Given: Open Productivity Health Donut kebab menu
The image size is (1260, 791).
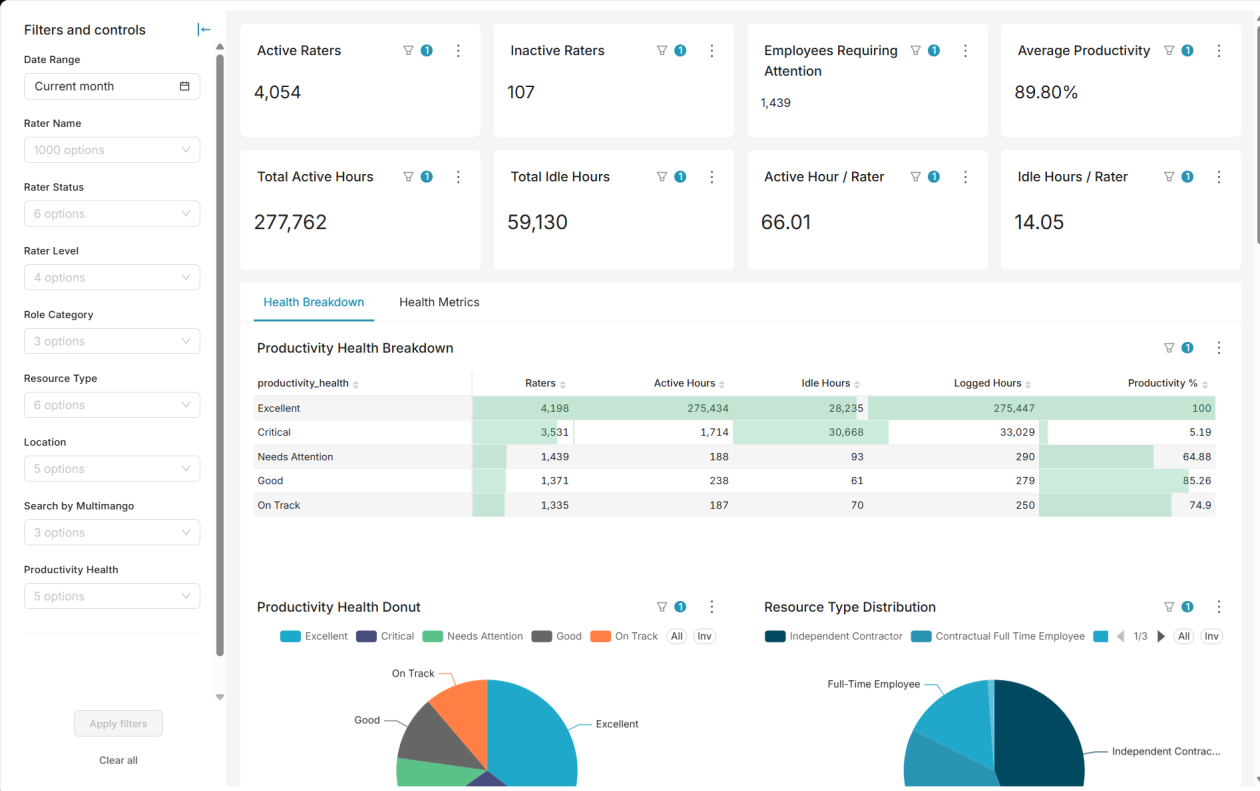Looking at the screenshot, I should [x=712, y=606].
